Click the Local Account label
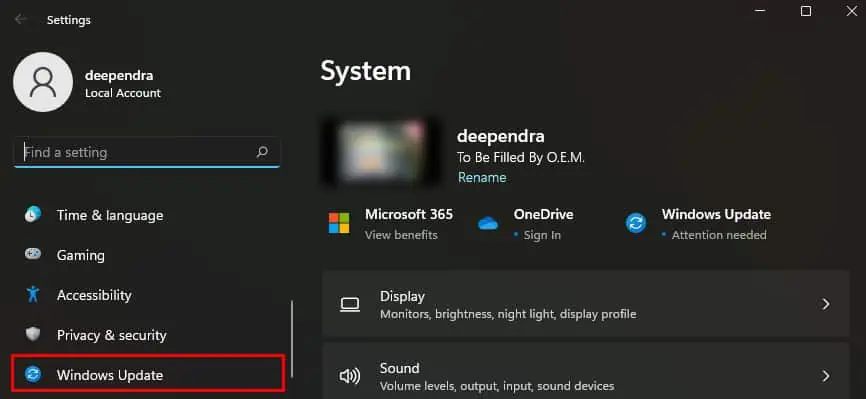This screenshot has width=866, height=399. click(123, 93)
